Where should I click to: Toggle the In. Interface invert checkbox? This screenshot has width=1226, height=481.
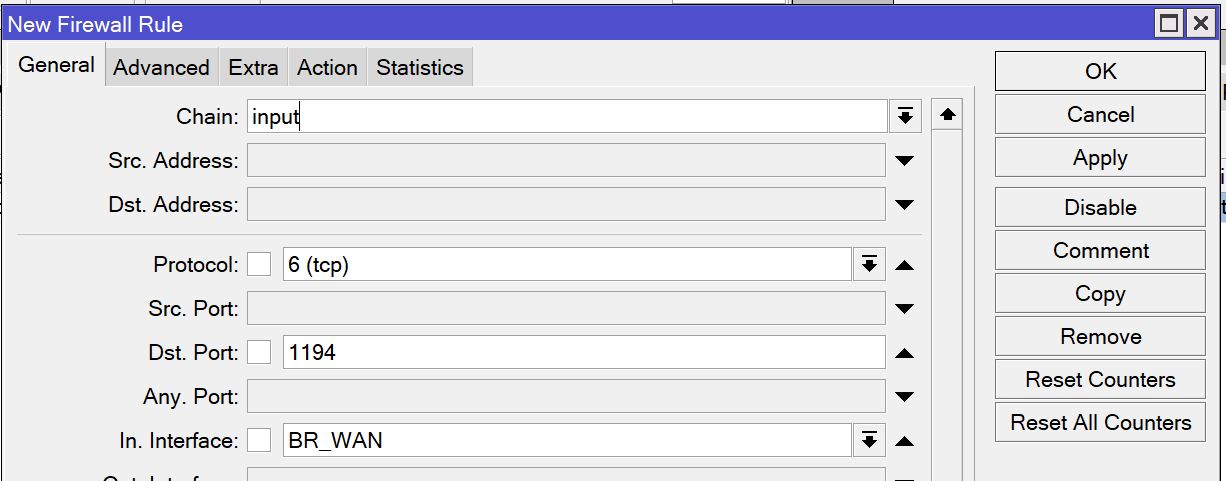[x=259, y=440]
